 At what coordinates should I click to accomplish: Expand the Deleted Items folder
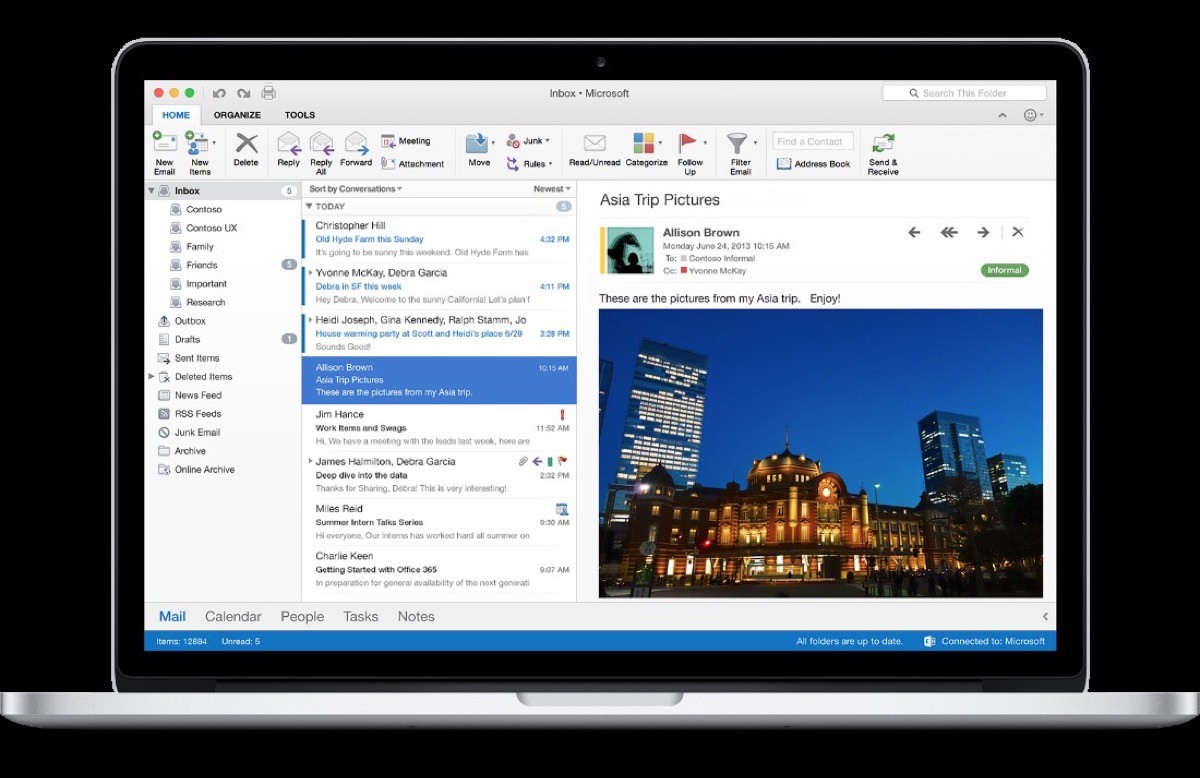click(152, 376)
